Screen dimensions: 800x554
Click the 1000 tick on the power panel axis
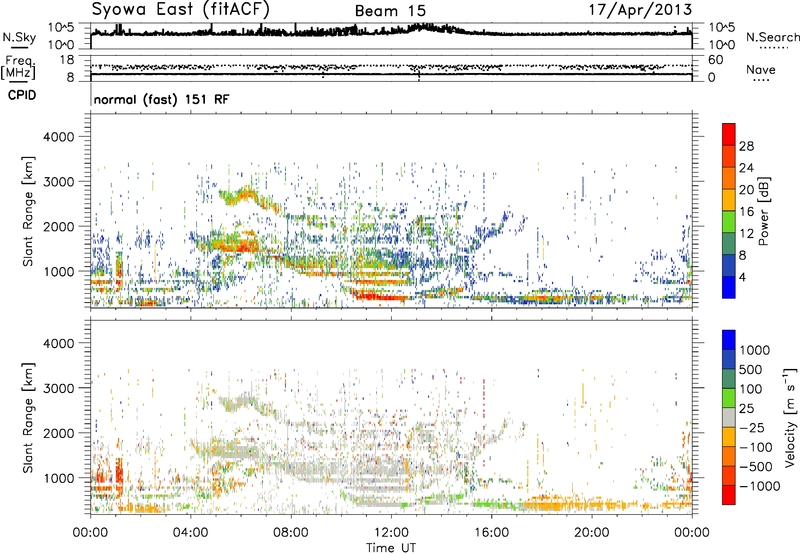58,271
